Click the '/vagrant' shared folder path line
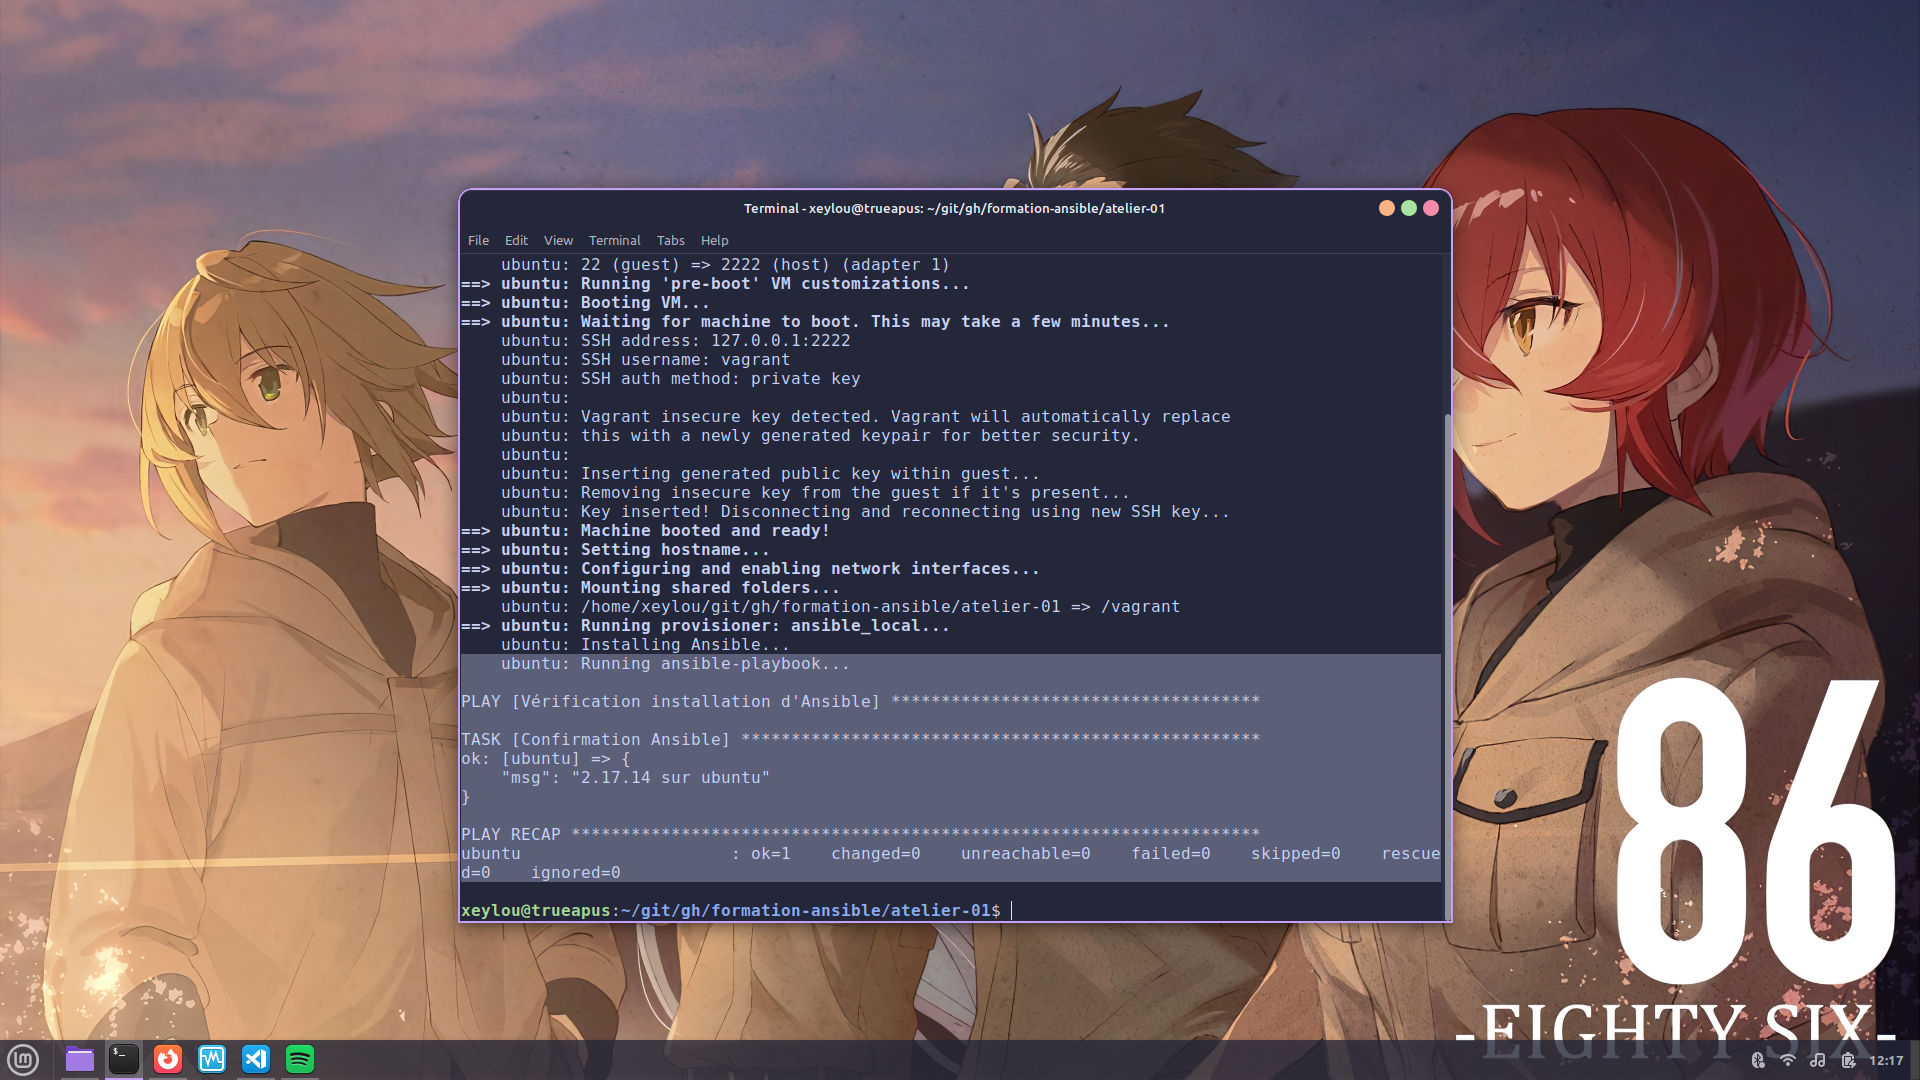Viewport: 1920px width, 1080px height. pyautogui.click(x=840, y=606)
